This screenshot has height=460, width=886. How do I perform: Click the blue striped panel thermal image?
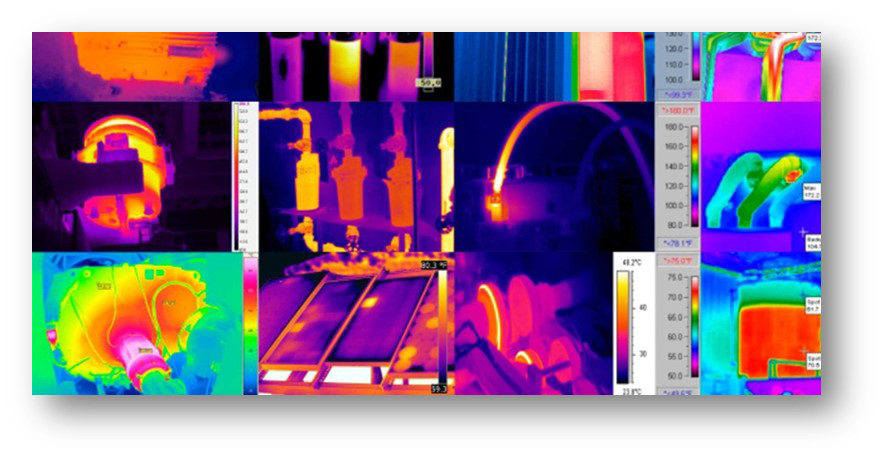512,66
